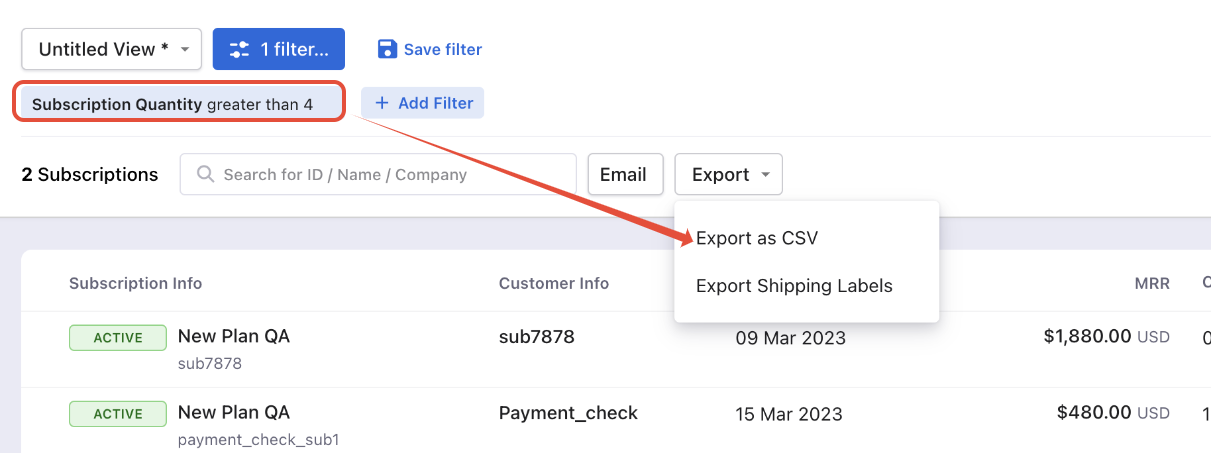Click the Subscription Info column header
The width and height of the screenshot is (1211, 453).
coord(135,283)
